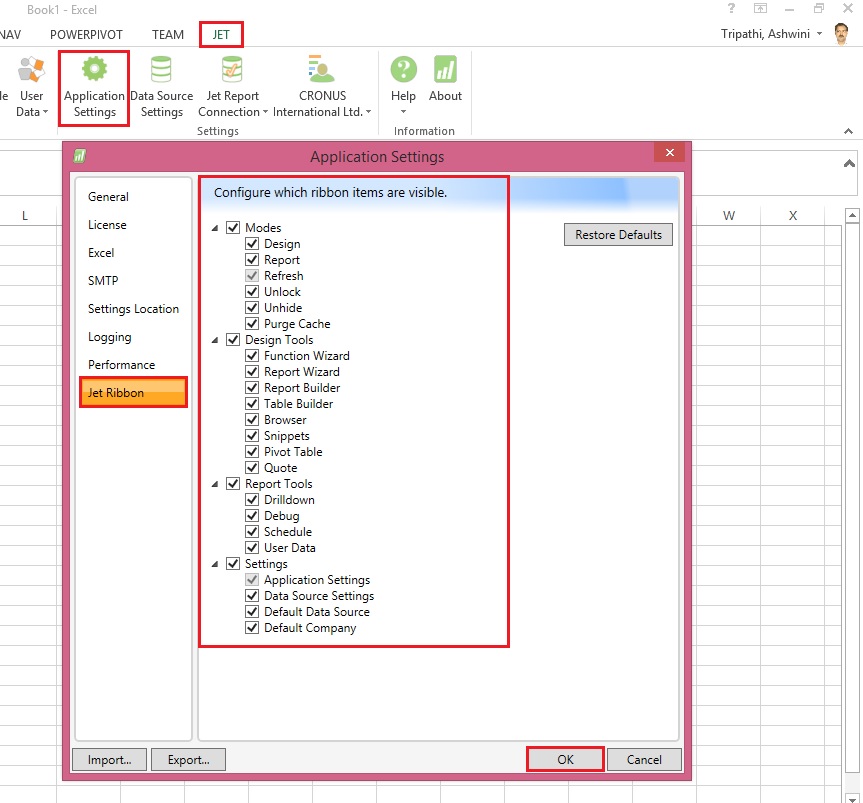Switch to the POWERPIVOT ribbon tab
The image size is (863, 803).
pyautogui.click(x=86, y=34)
